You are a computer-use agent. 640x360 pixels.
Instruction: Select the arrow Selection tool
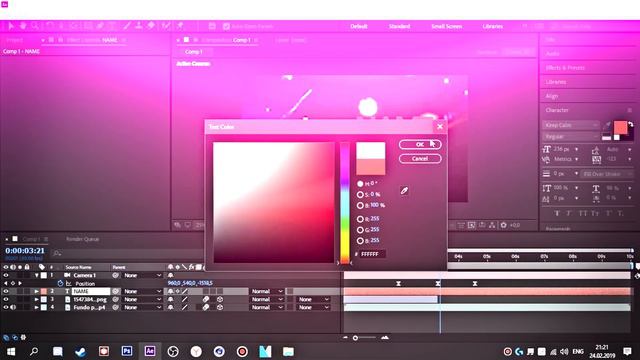point(11,26)
